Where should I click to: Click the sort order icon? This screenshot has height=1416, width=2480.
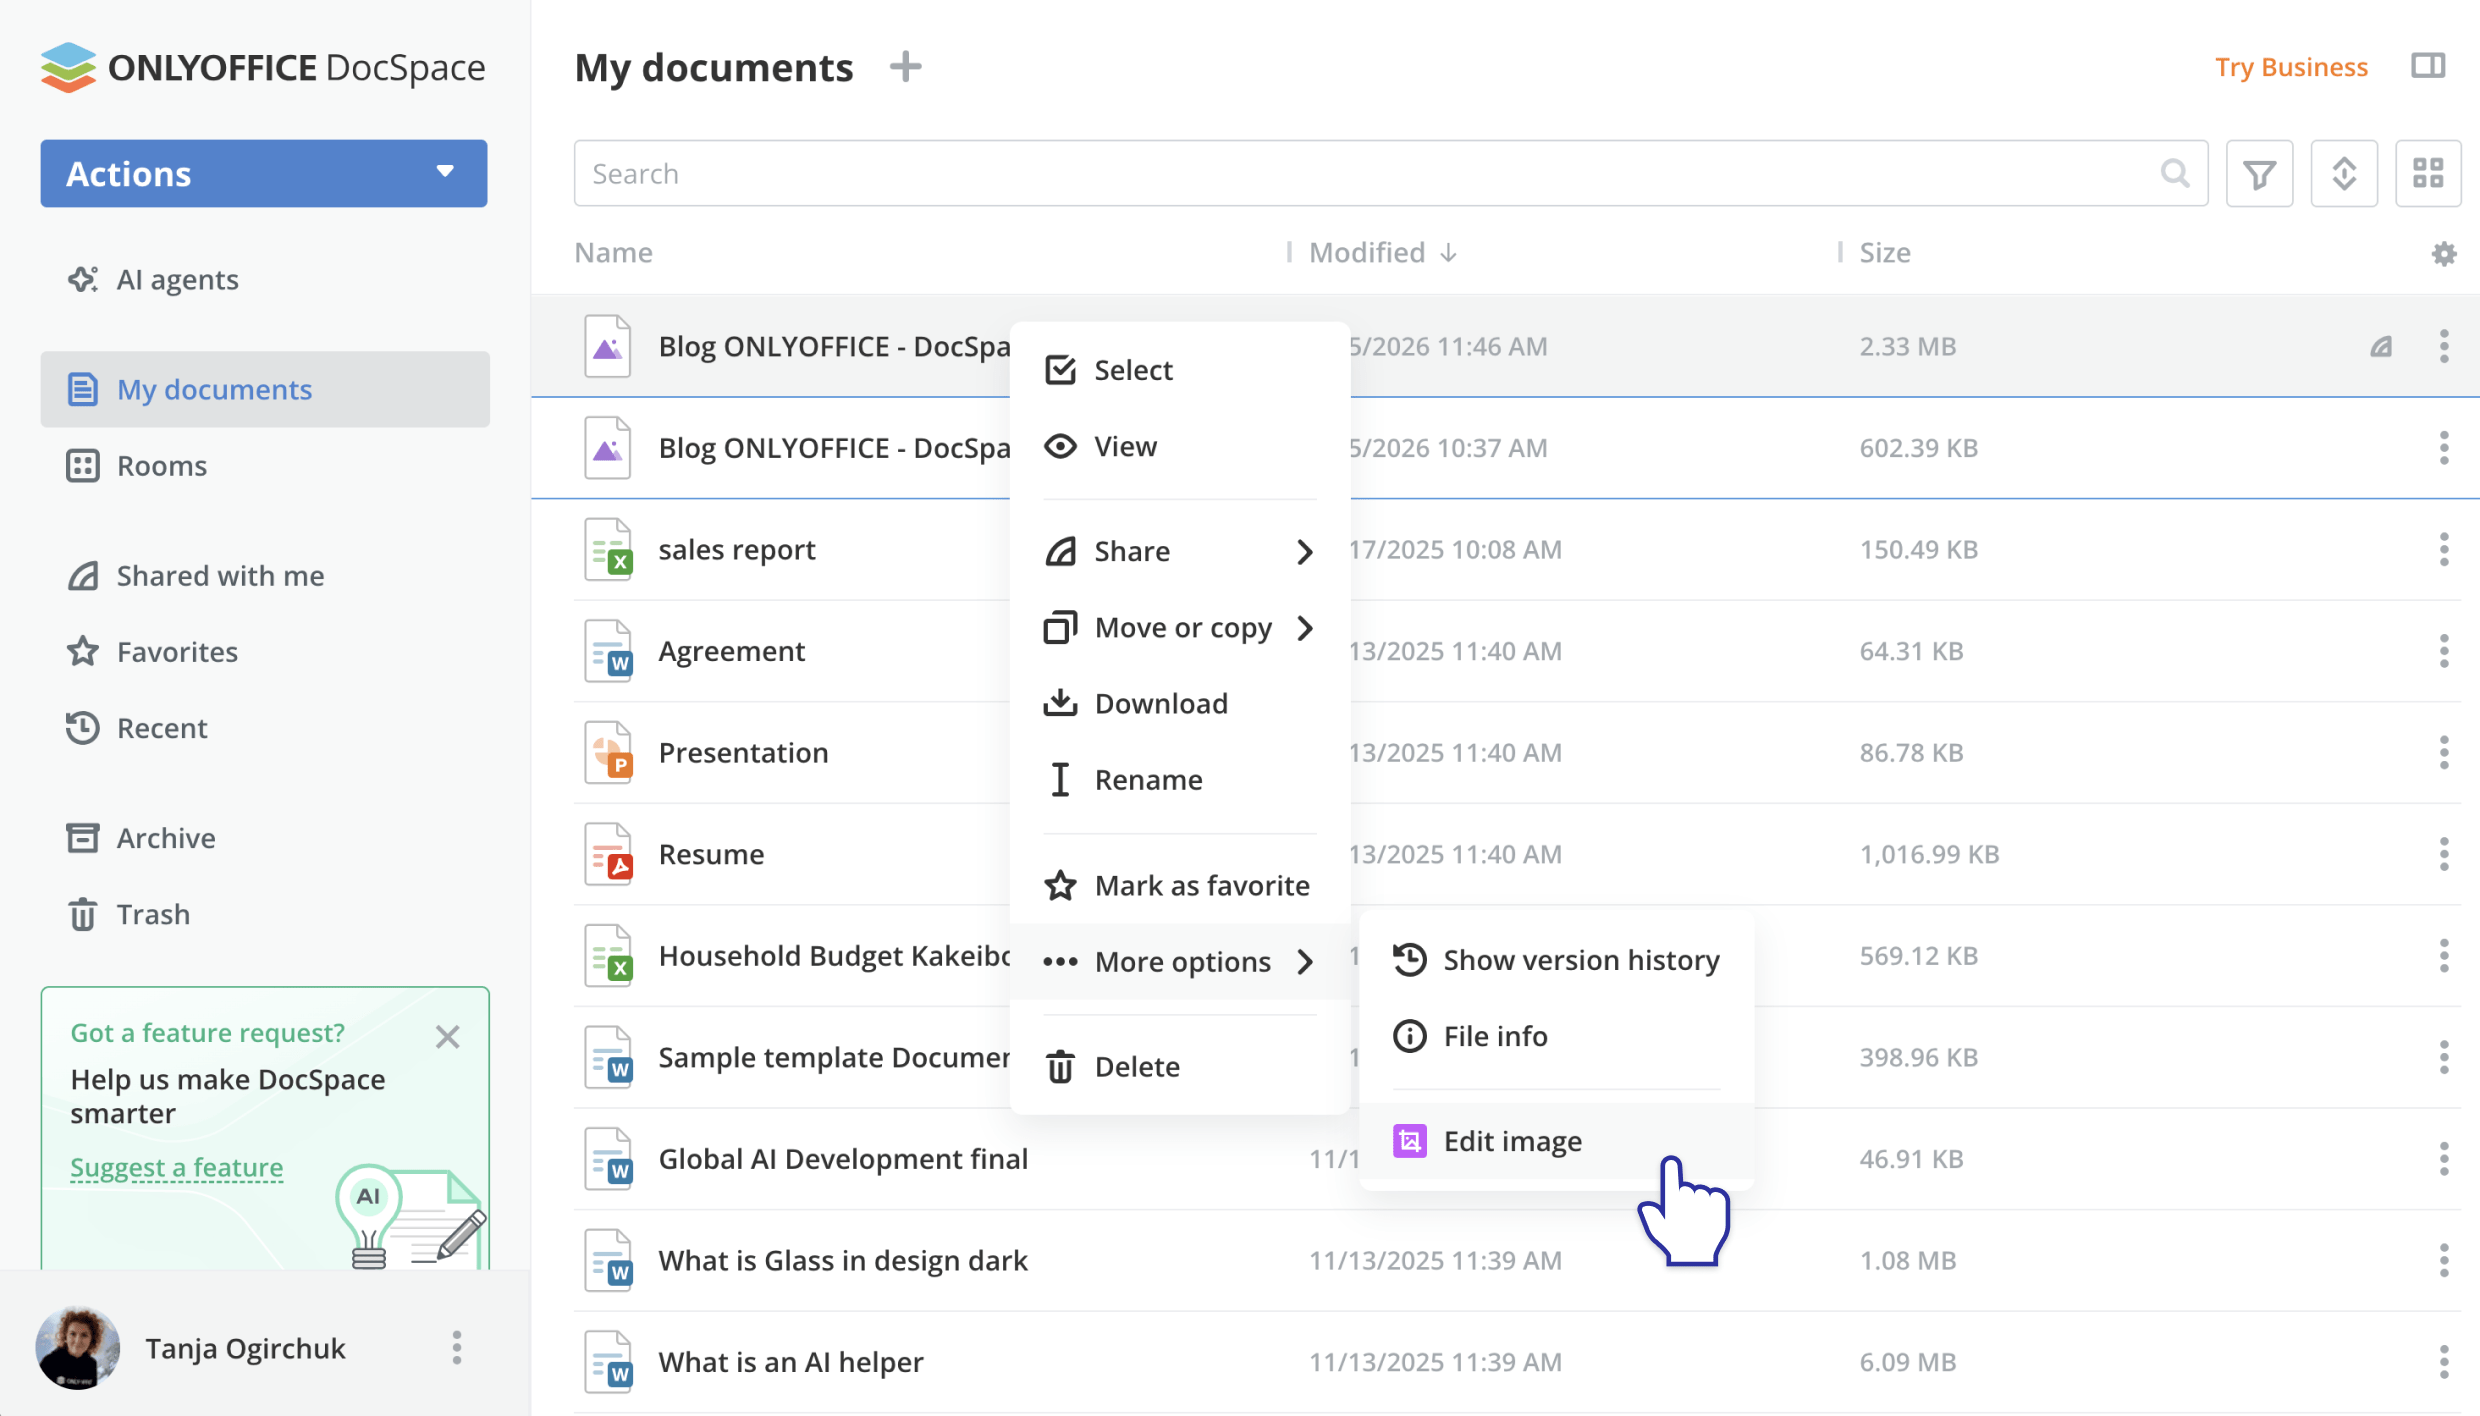(x=2343, y=174)
